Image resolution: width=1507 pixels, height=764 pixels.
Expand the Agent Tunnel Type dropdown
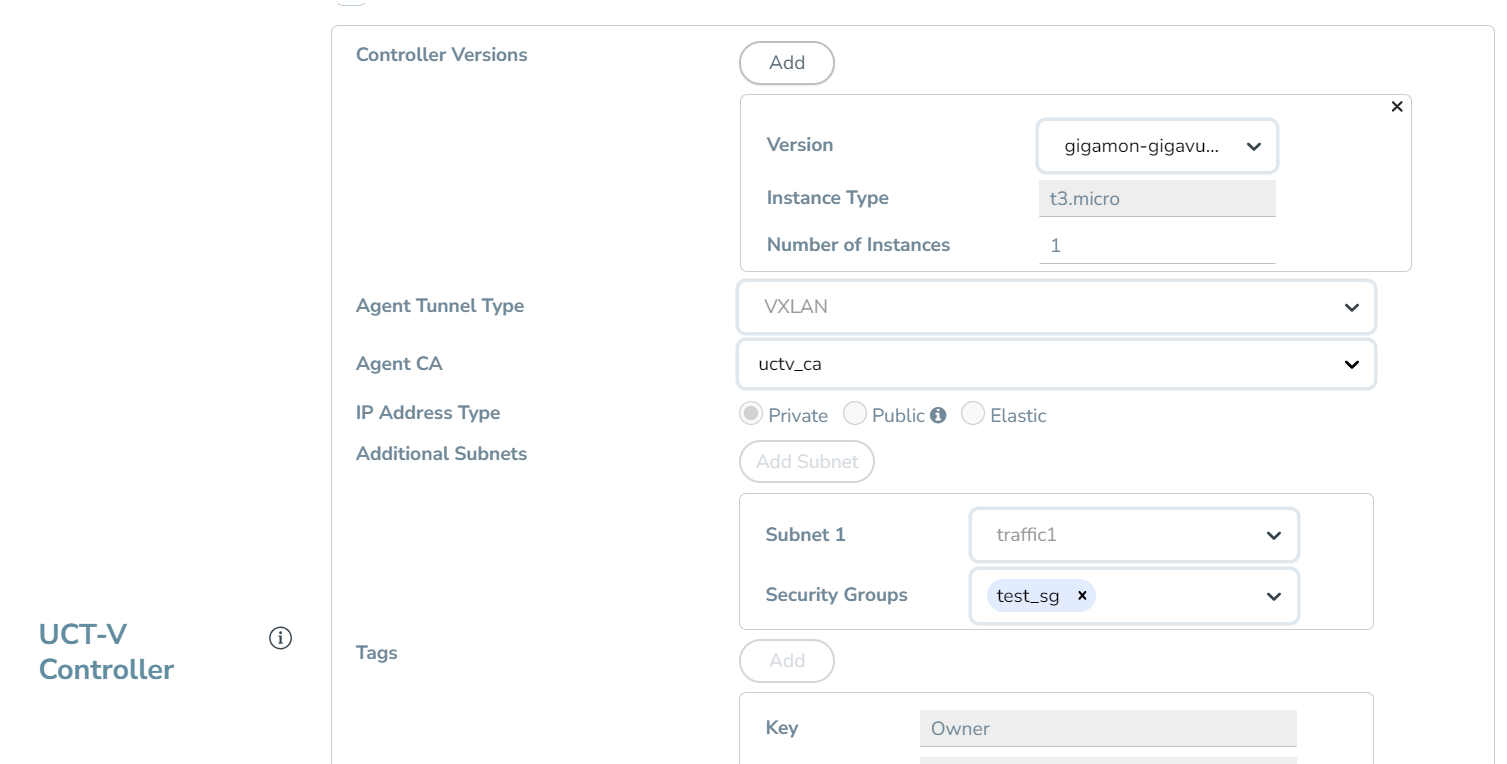click(x=1056, y=307)
